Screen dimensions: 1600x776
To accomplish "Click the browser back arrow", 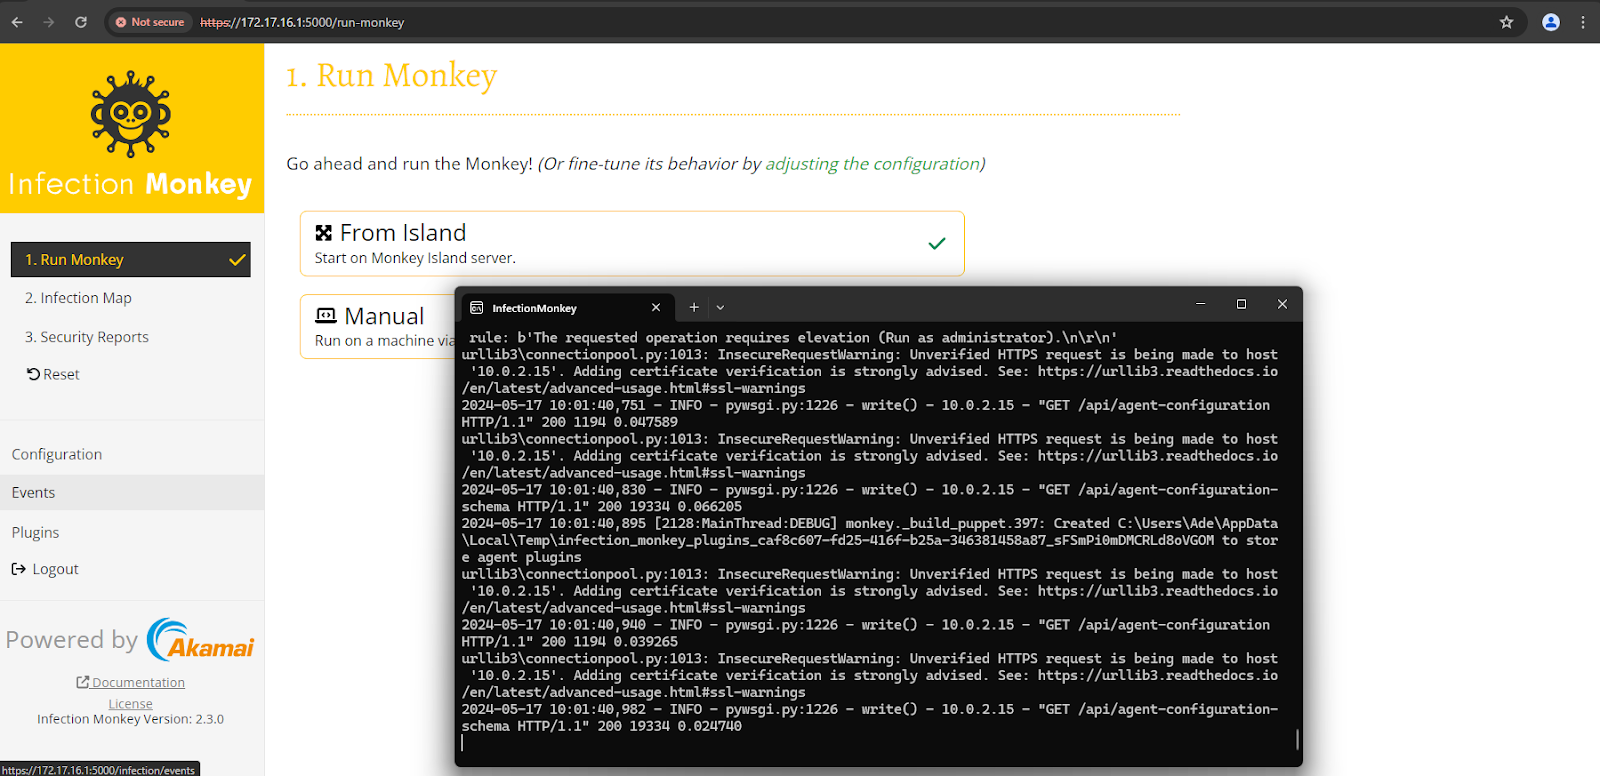I will (17, 22).
